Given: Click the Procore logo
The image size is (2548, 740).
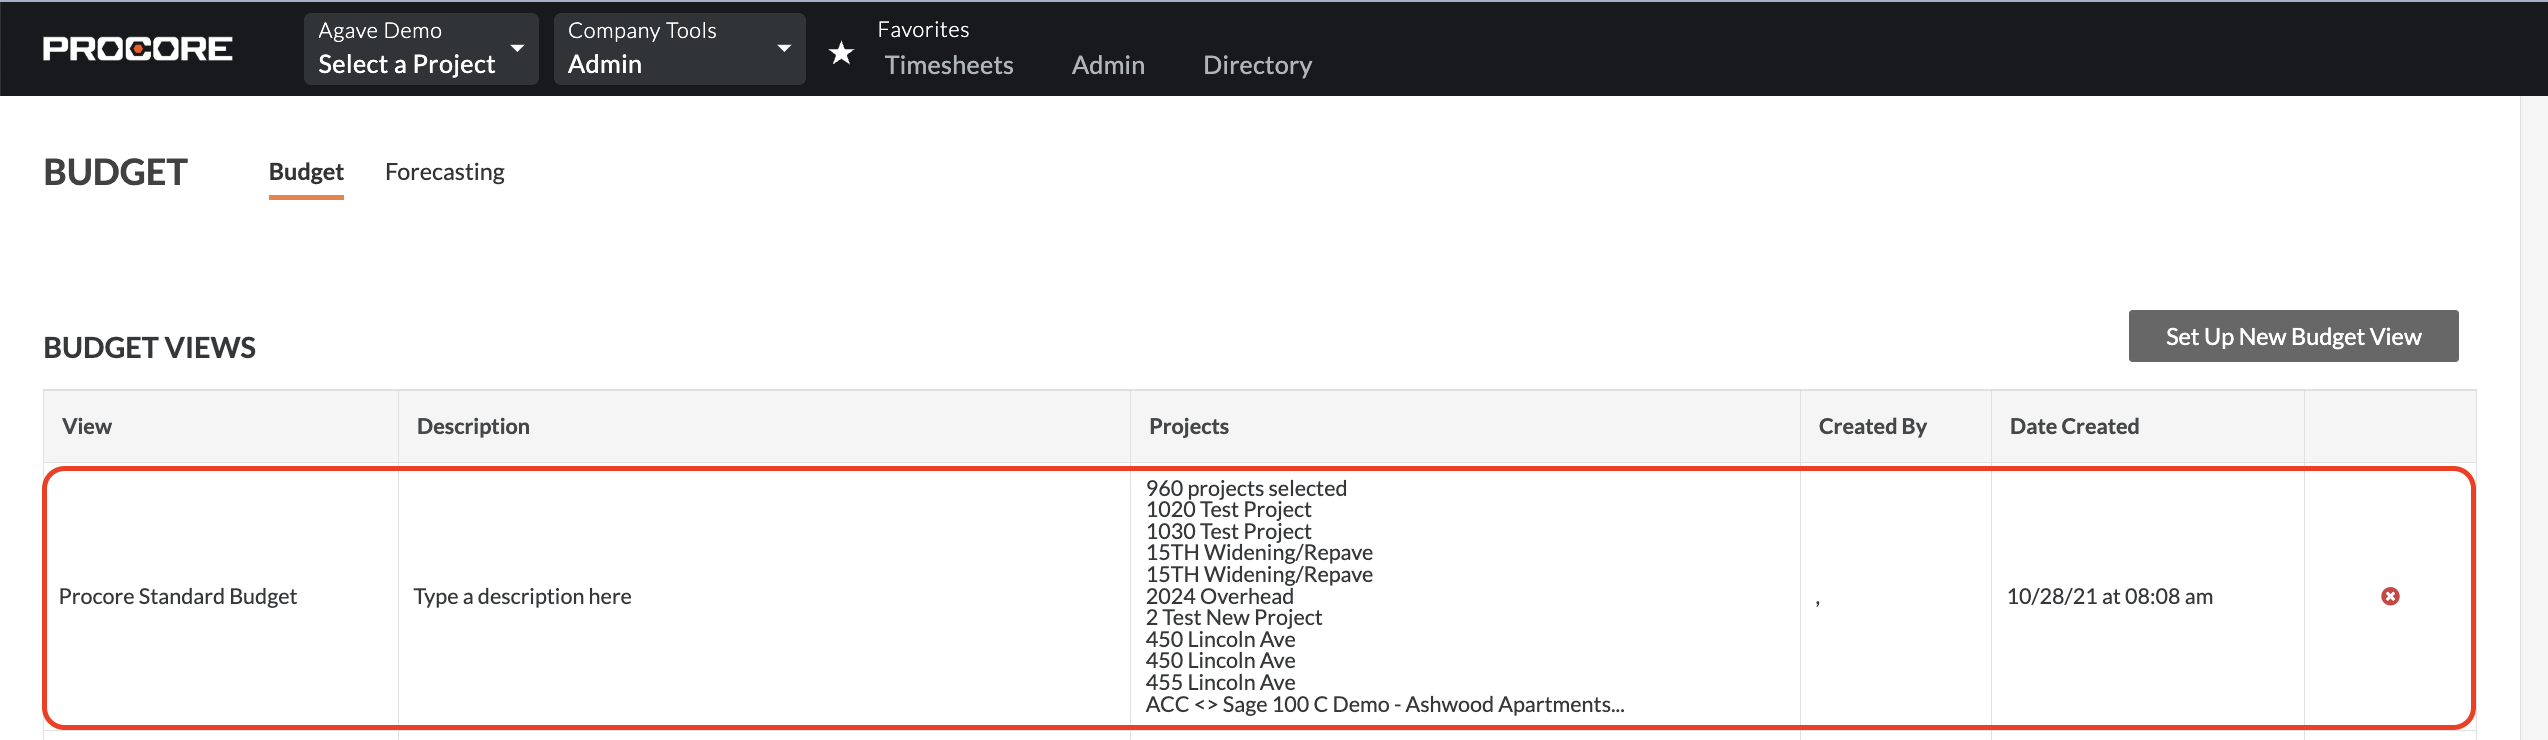Looking at the screenshot, I should coord(137,49).
